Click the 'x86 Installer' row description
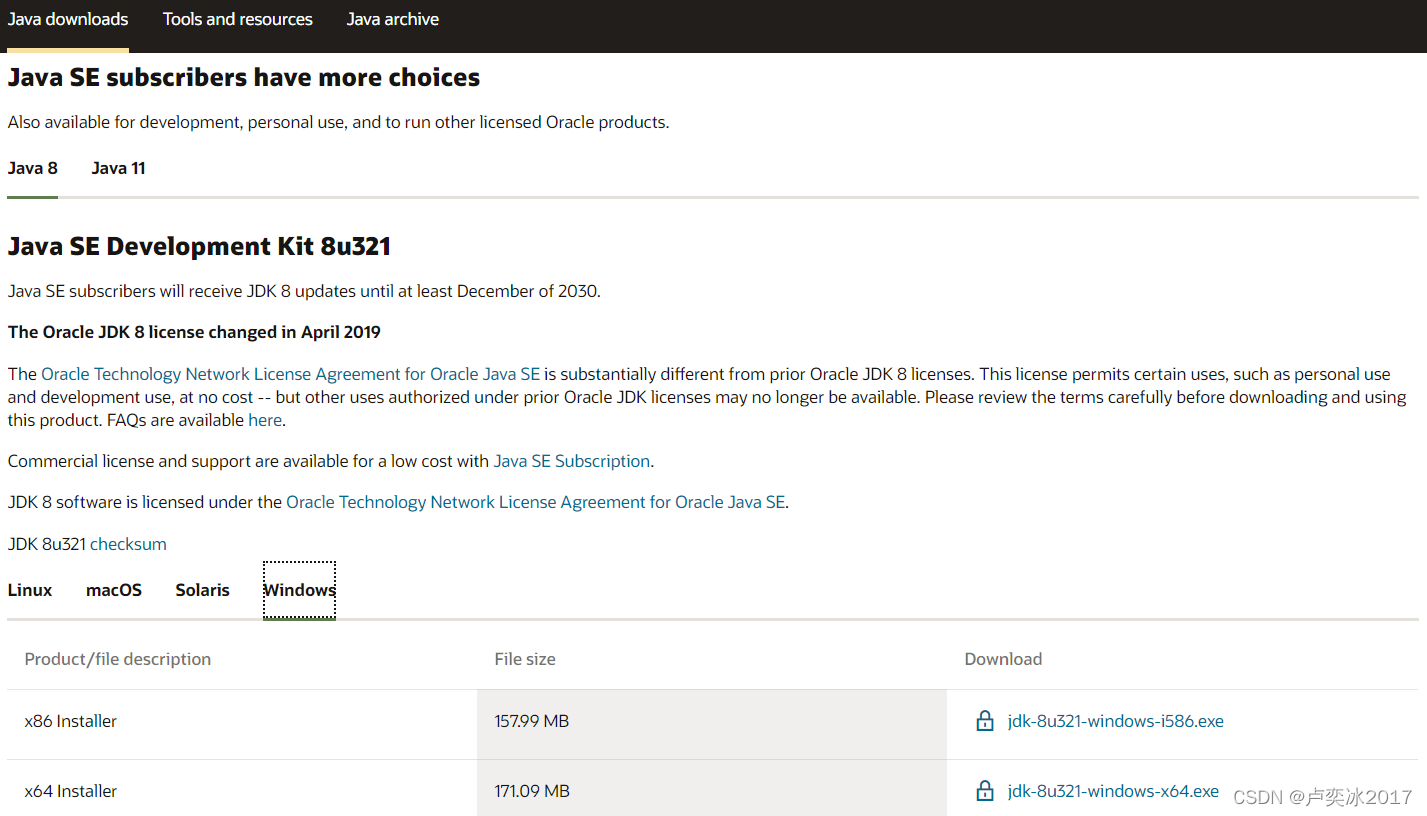1427x816 pixels. pos(71,721)
